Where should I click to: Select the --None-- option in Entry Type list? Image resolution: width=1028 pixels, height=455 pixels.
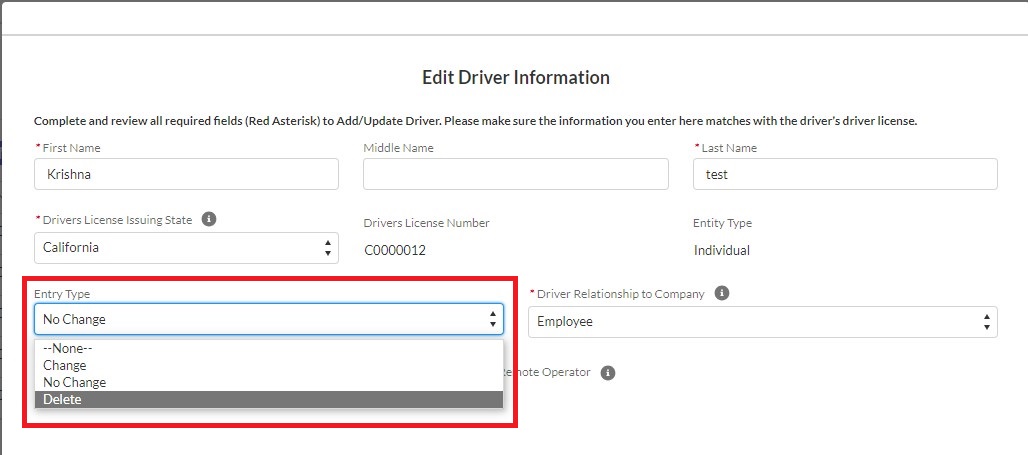pyautogui.click(x=68, y=349)
